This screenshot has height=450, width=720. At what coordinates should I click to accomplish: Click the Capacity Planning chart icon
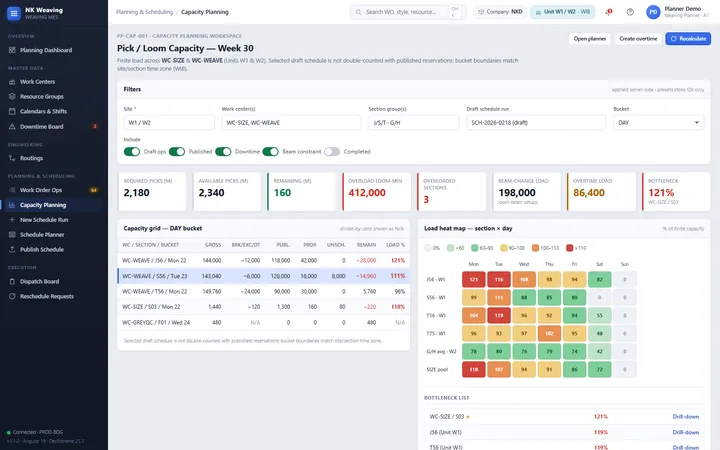pyautogui.click(x=12, y=205)
